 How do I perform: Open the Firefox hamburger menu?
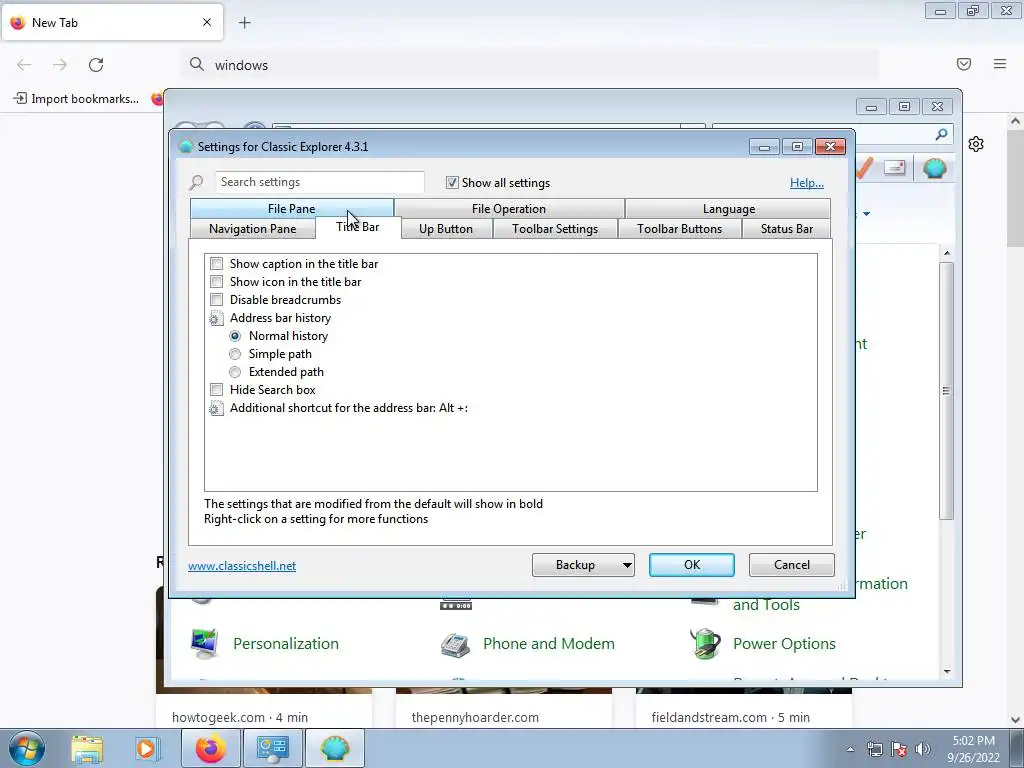tap(1000, 64)
